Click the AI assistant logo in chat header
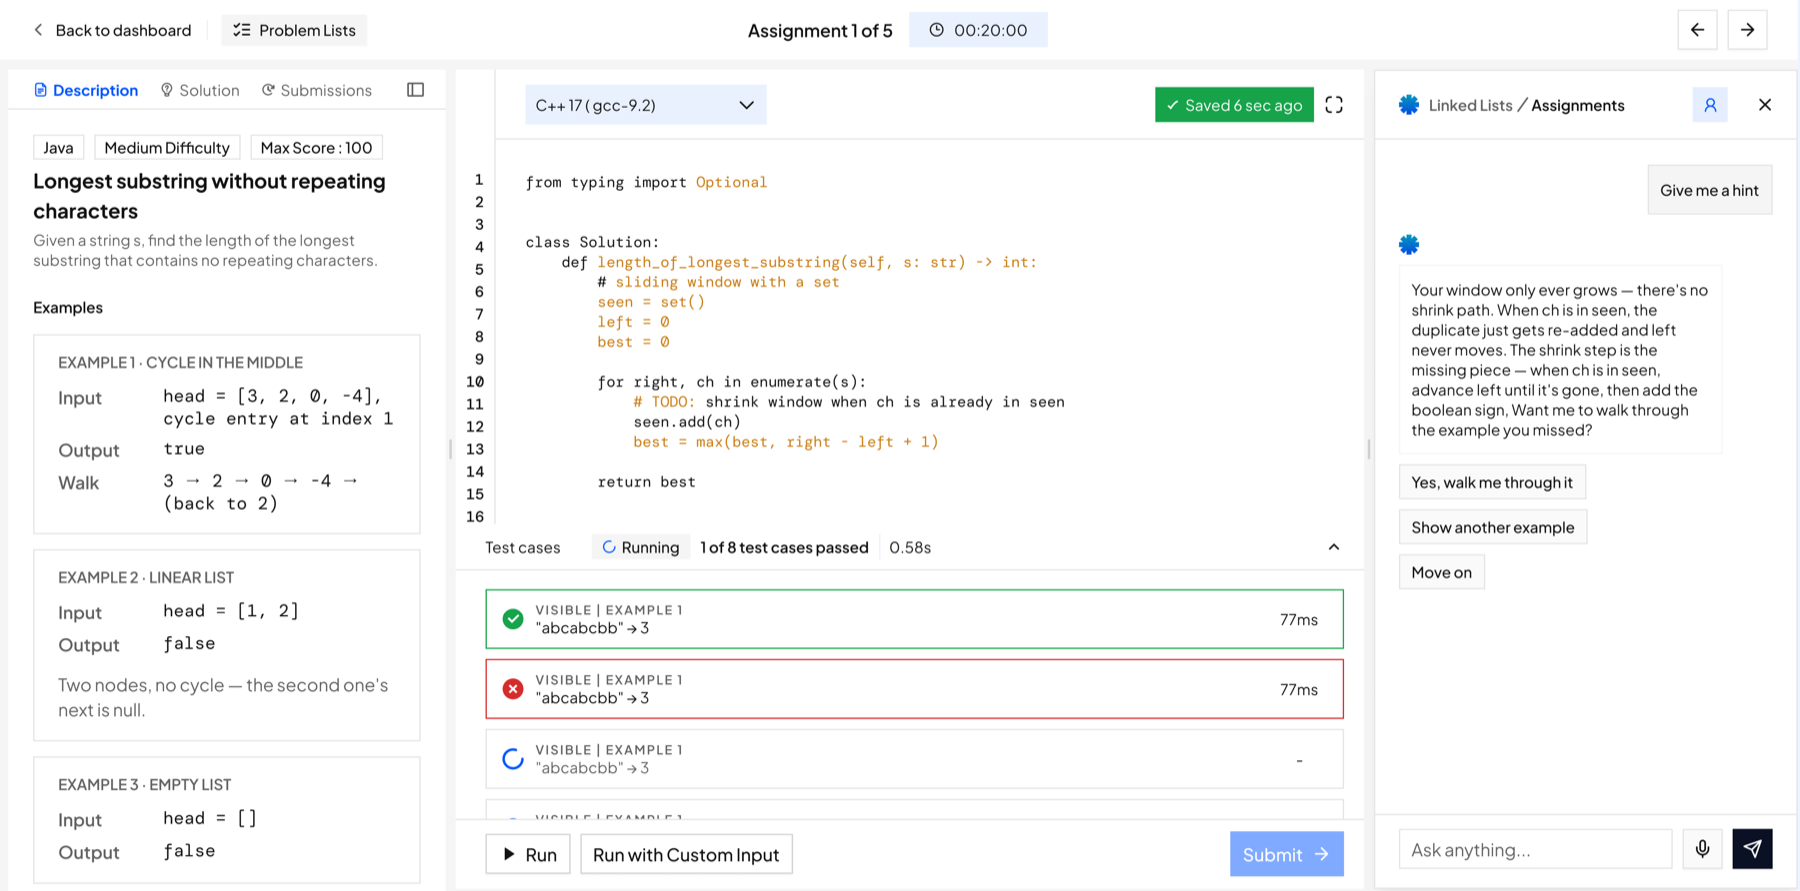 click(1409, 105)
